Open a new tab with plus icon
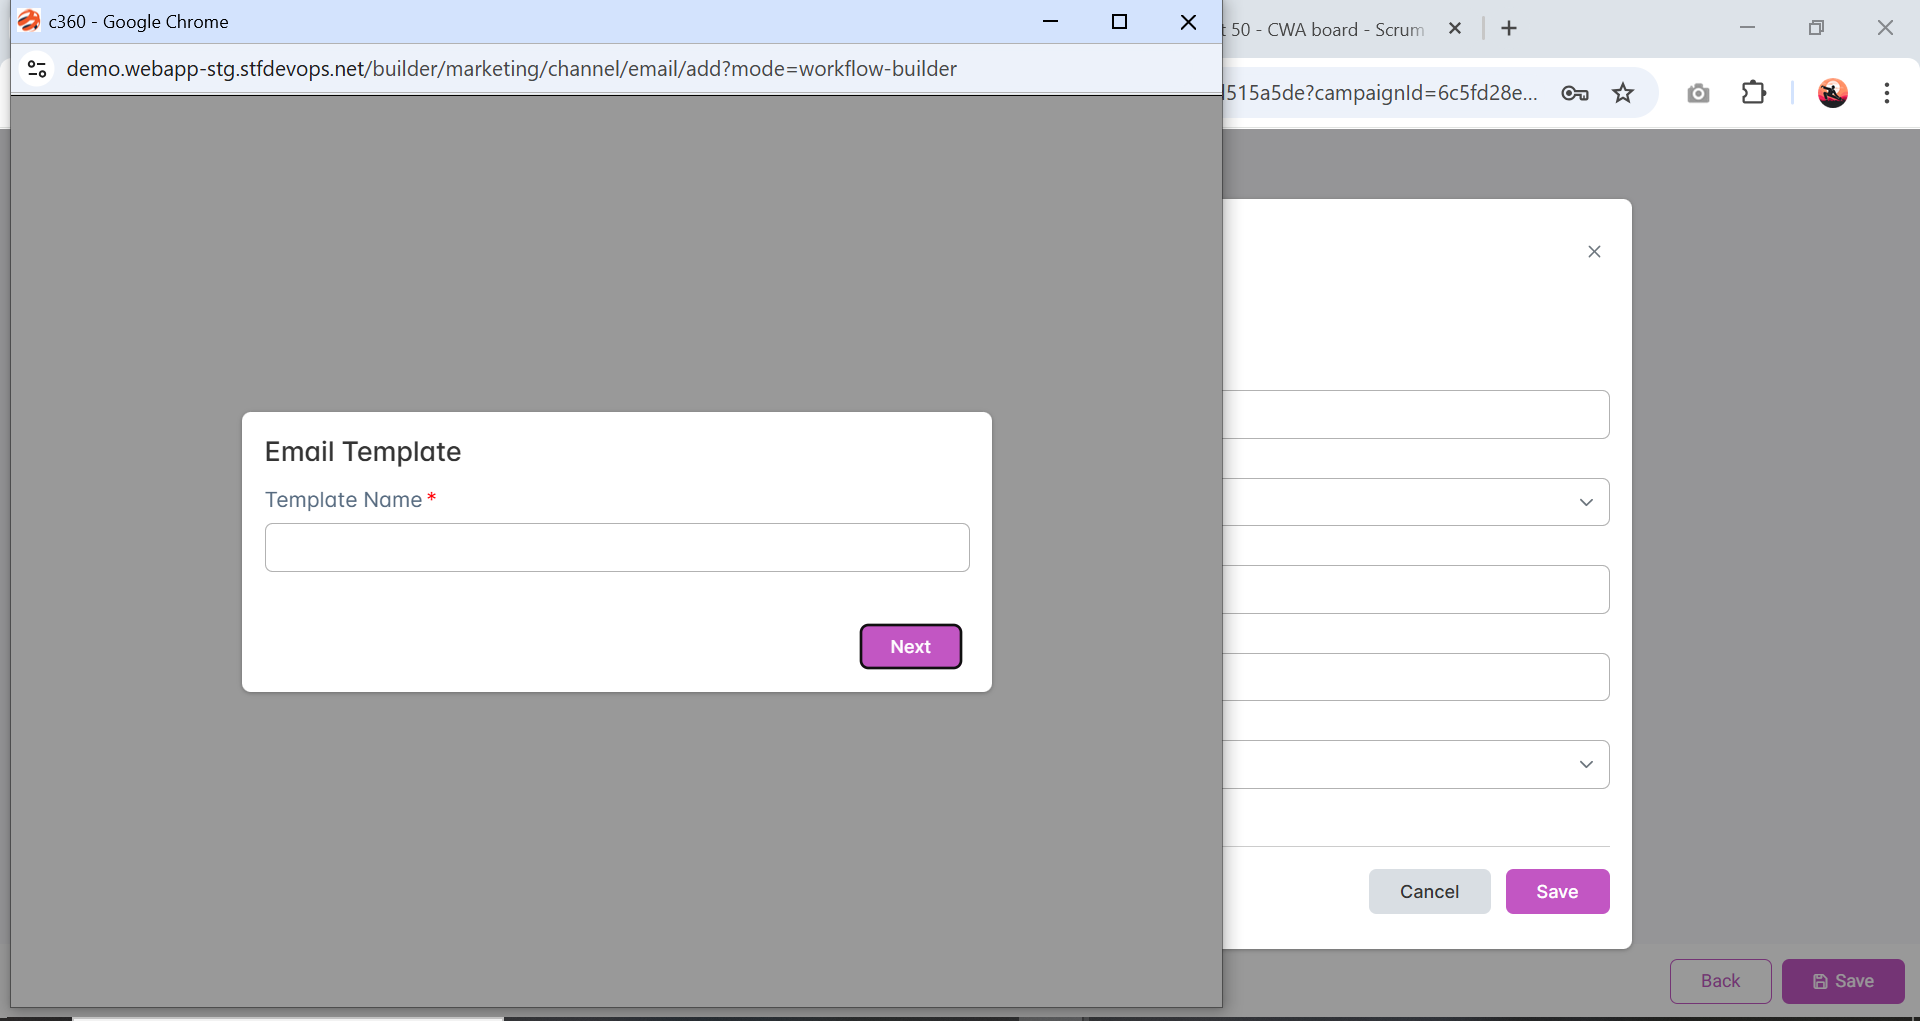The width and height of the screenshot is (1920, 1021). [x=1509, y=29]
